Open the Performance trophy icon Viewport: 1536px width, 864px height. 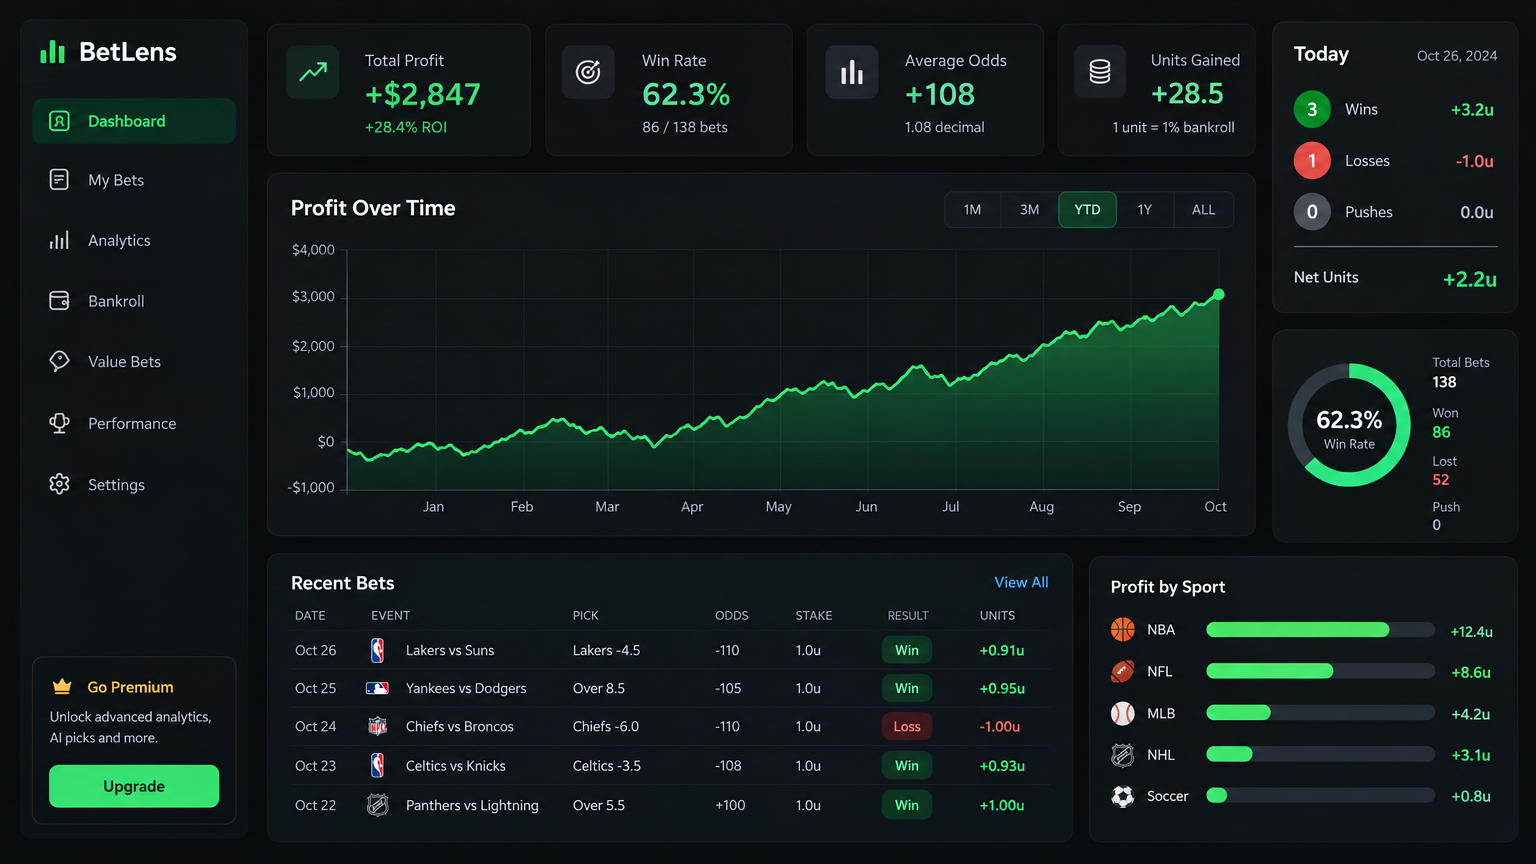tap(59, 423)
